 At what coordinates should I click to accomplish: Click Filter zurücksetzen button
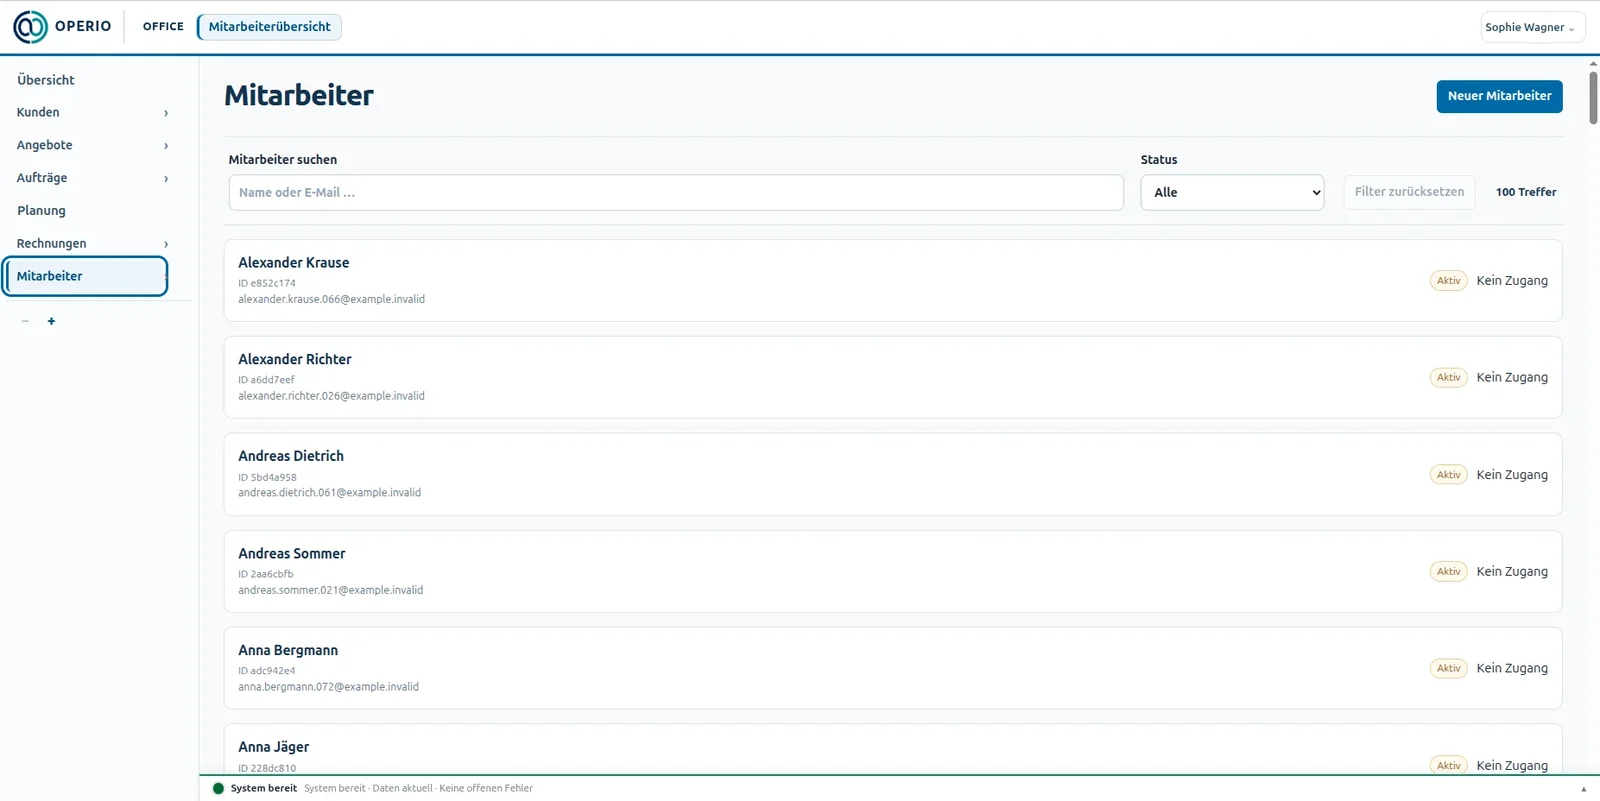[x=1409, y=192]
